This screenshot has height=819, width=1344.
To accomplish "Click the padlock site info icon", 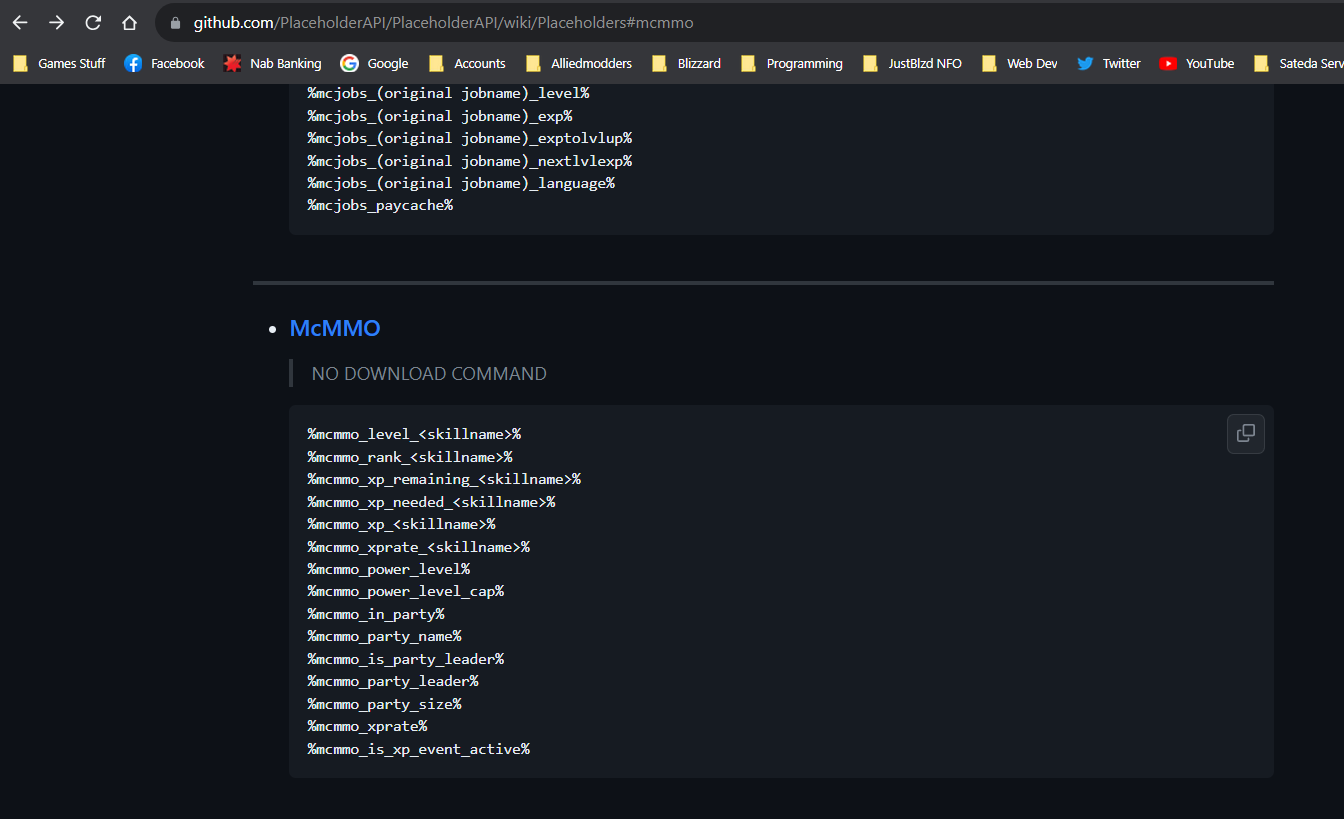I will point(175,22).
